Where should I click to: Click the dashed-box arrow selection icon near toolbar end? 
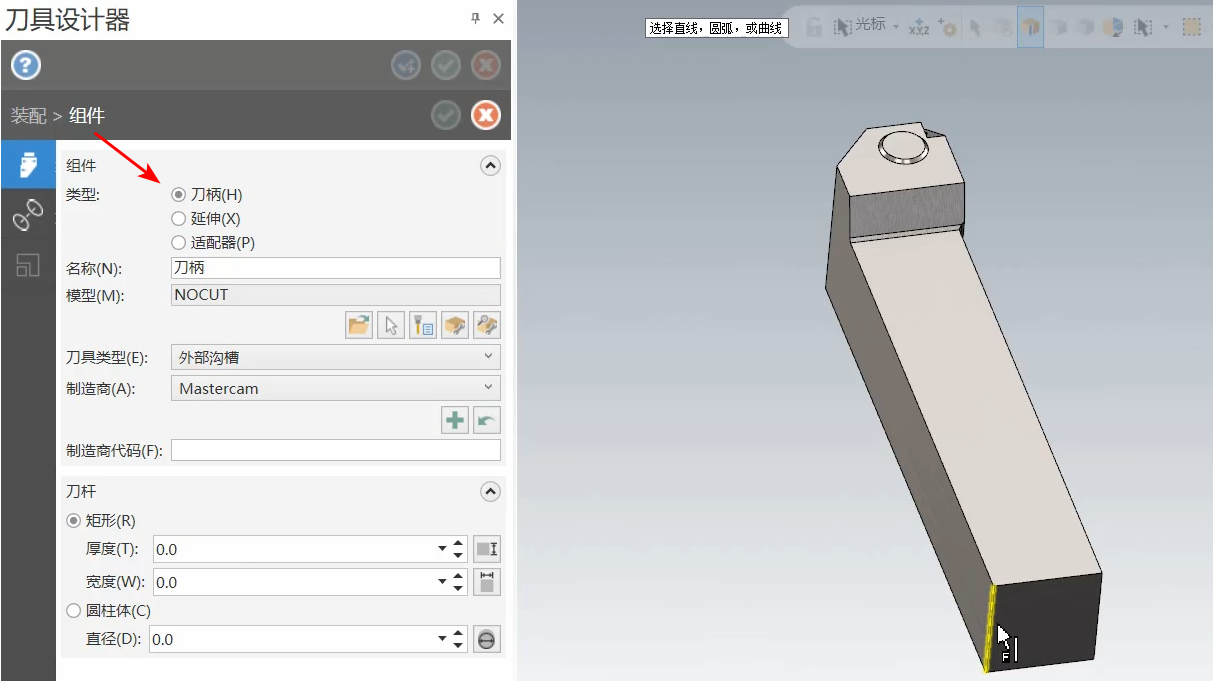[1142, 28]
